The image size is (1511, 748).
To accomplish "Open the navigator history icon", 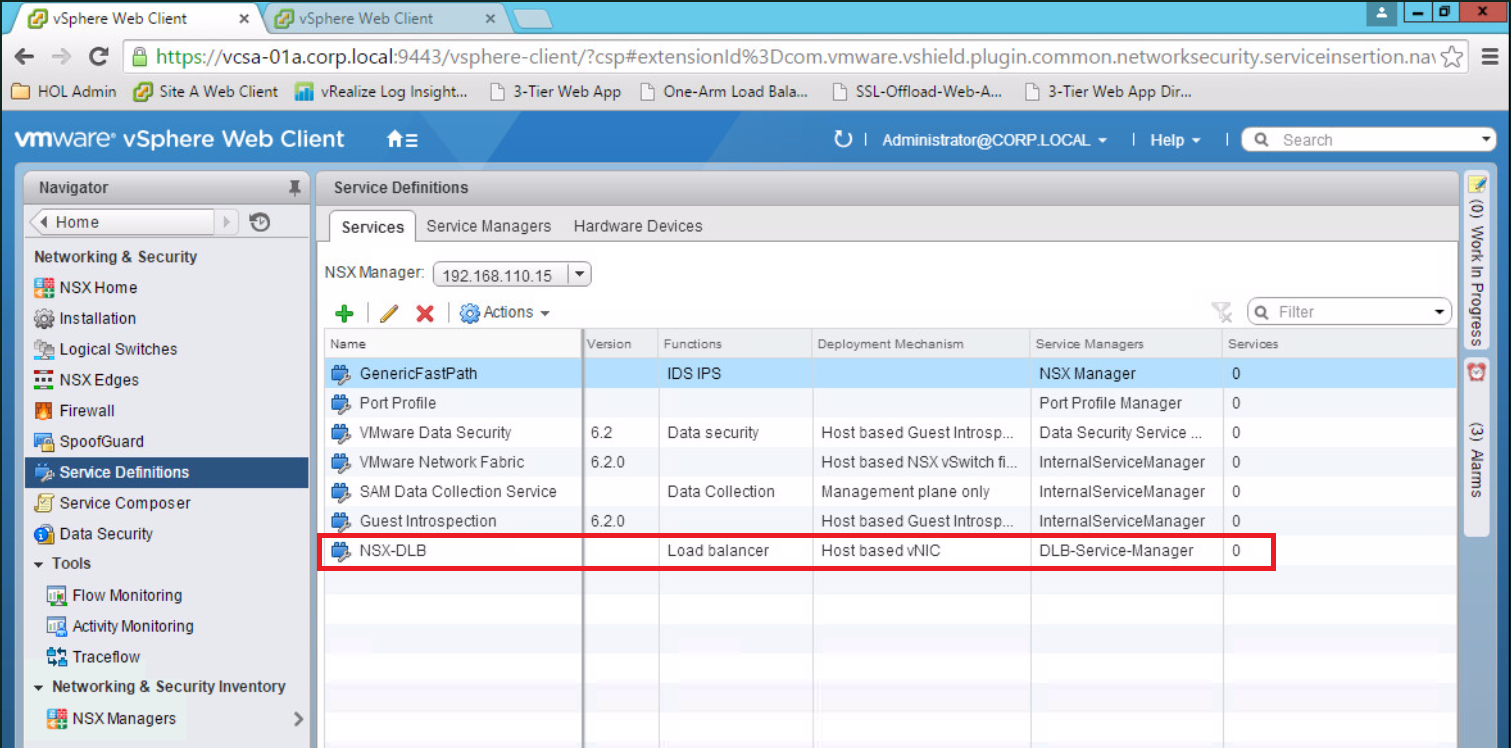I will tap(260, 222).
